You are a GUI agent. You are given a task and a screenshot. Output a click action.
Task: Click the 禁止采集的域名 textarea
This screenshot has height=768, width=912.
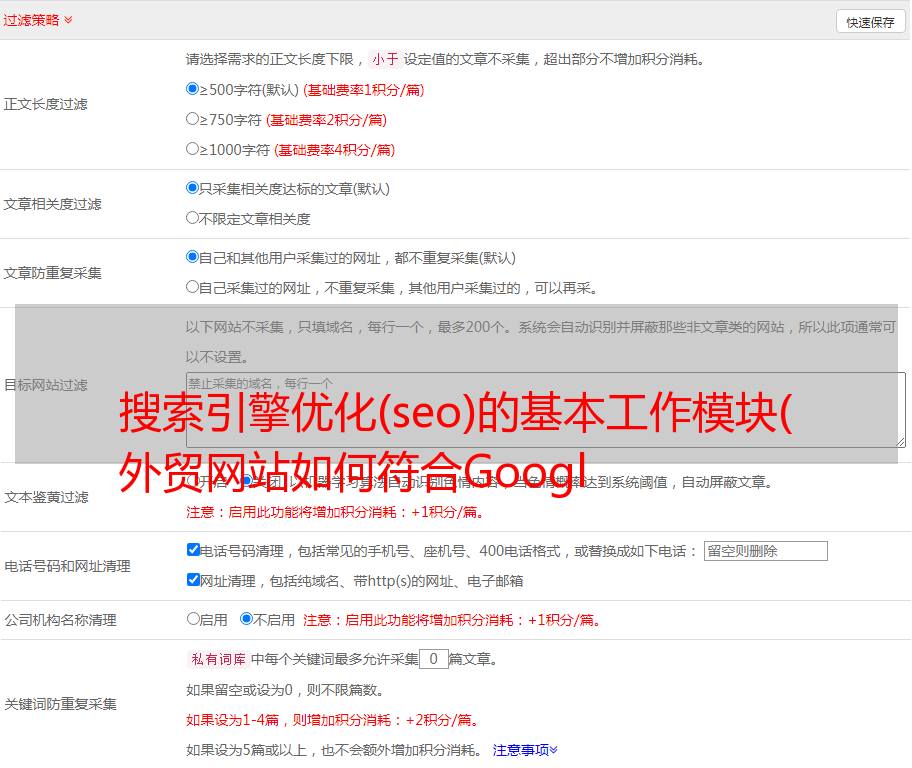[546, 410]
